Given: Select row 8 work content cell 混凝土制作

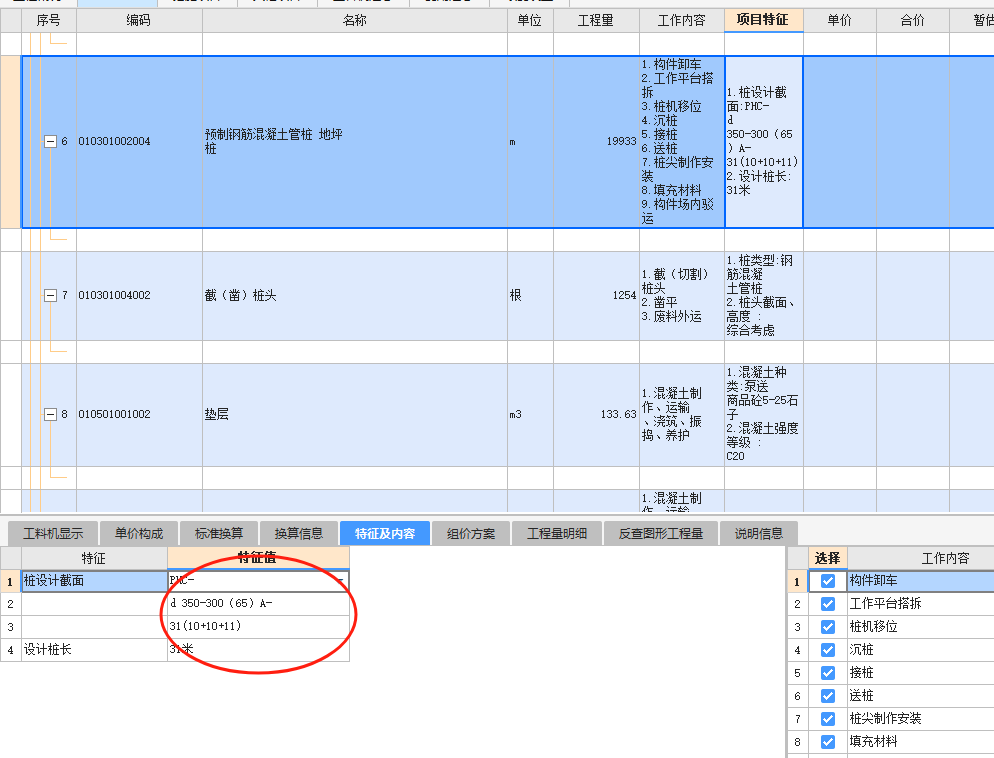Looking at the screenshot, I should tap(681, 414).
